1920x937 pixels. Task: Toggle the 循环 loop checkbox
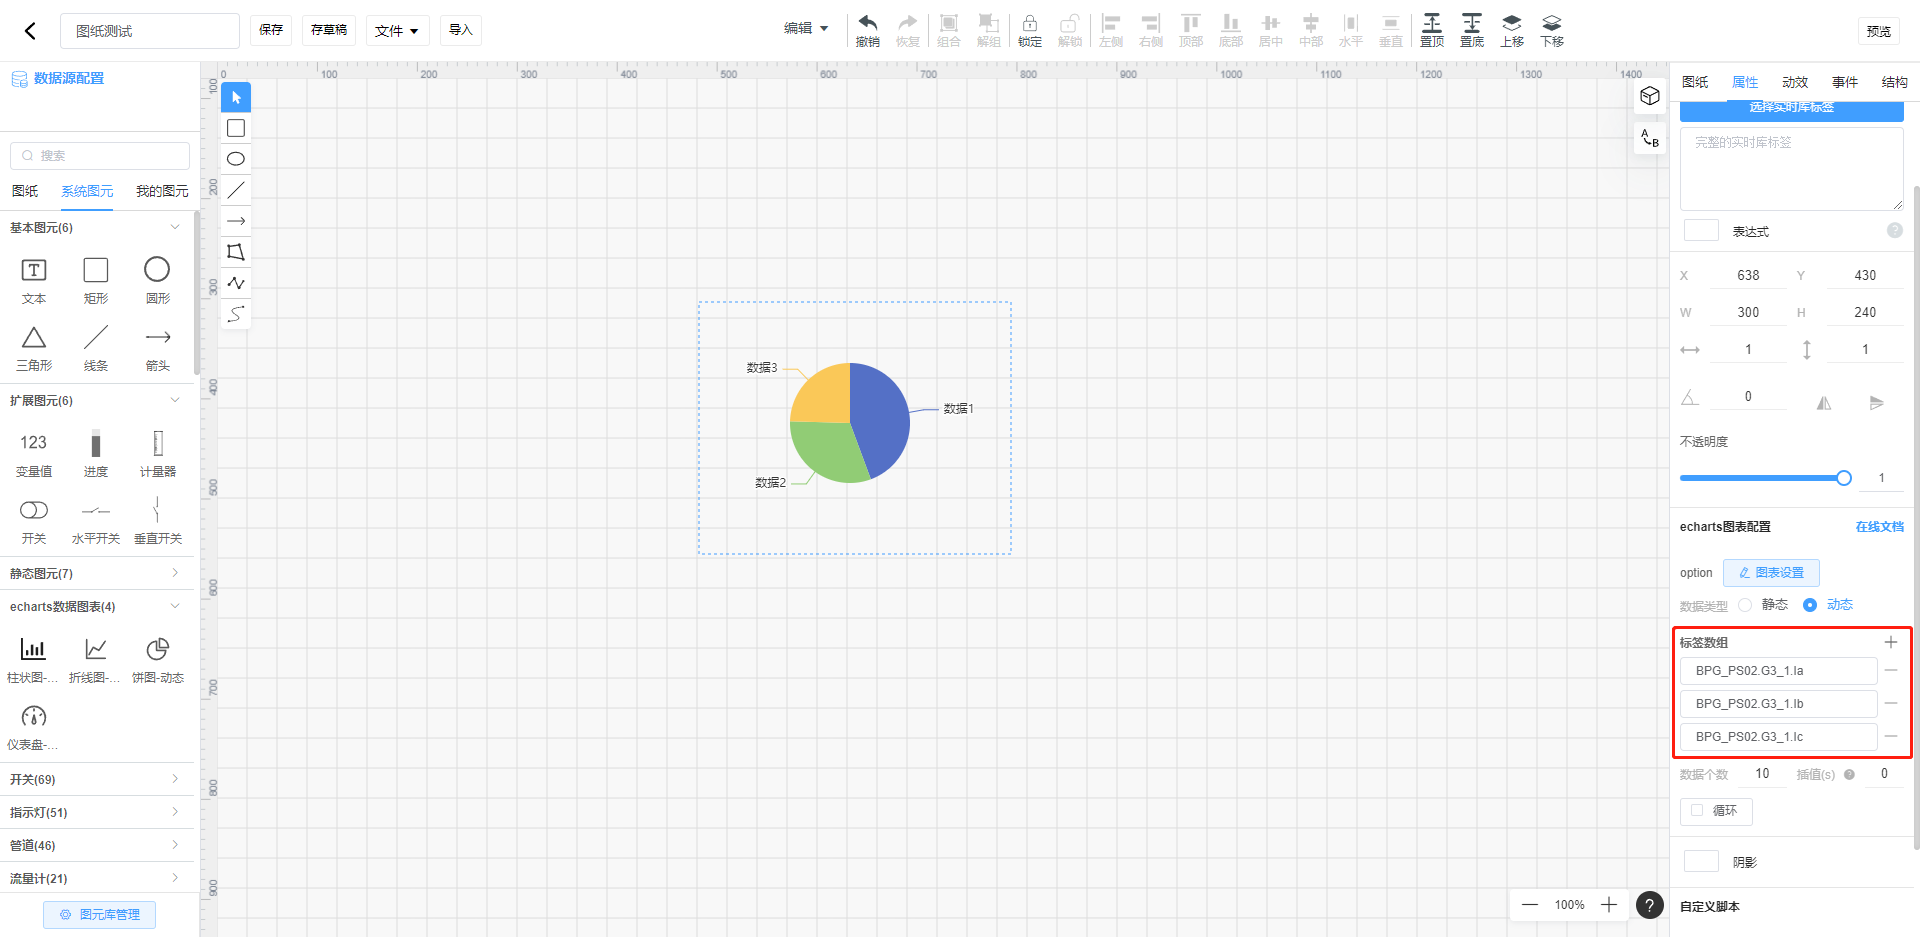[1697, 810]
